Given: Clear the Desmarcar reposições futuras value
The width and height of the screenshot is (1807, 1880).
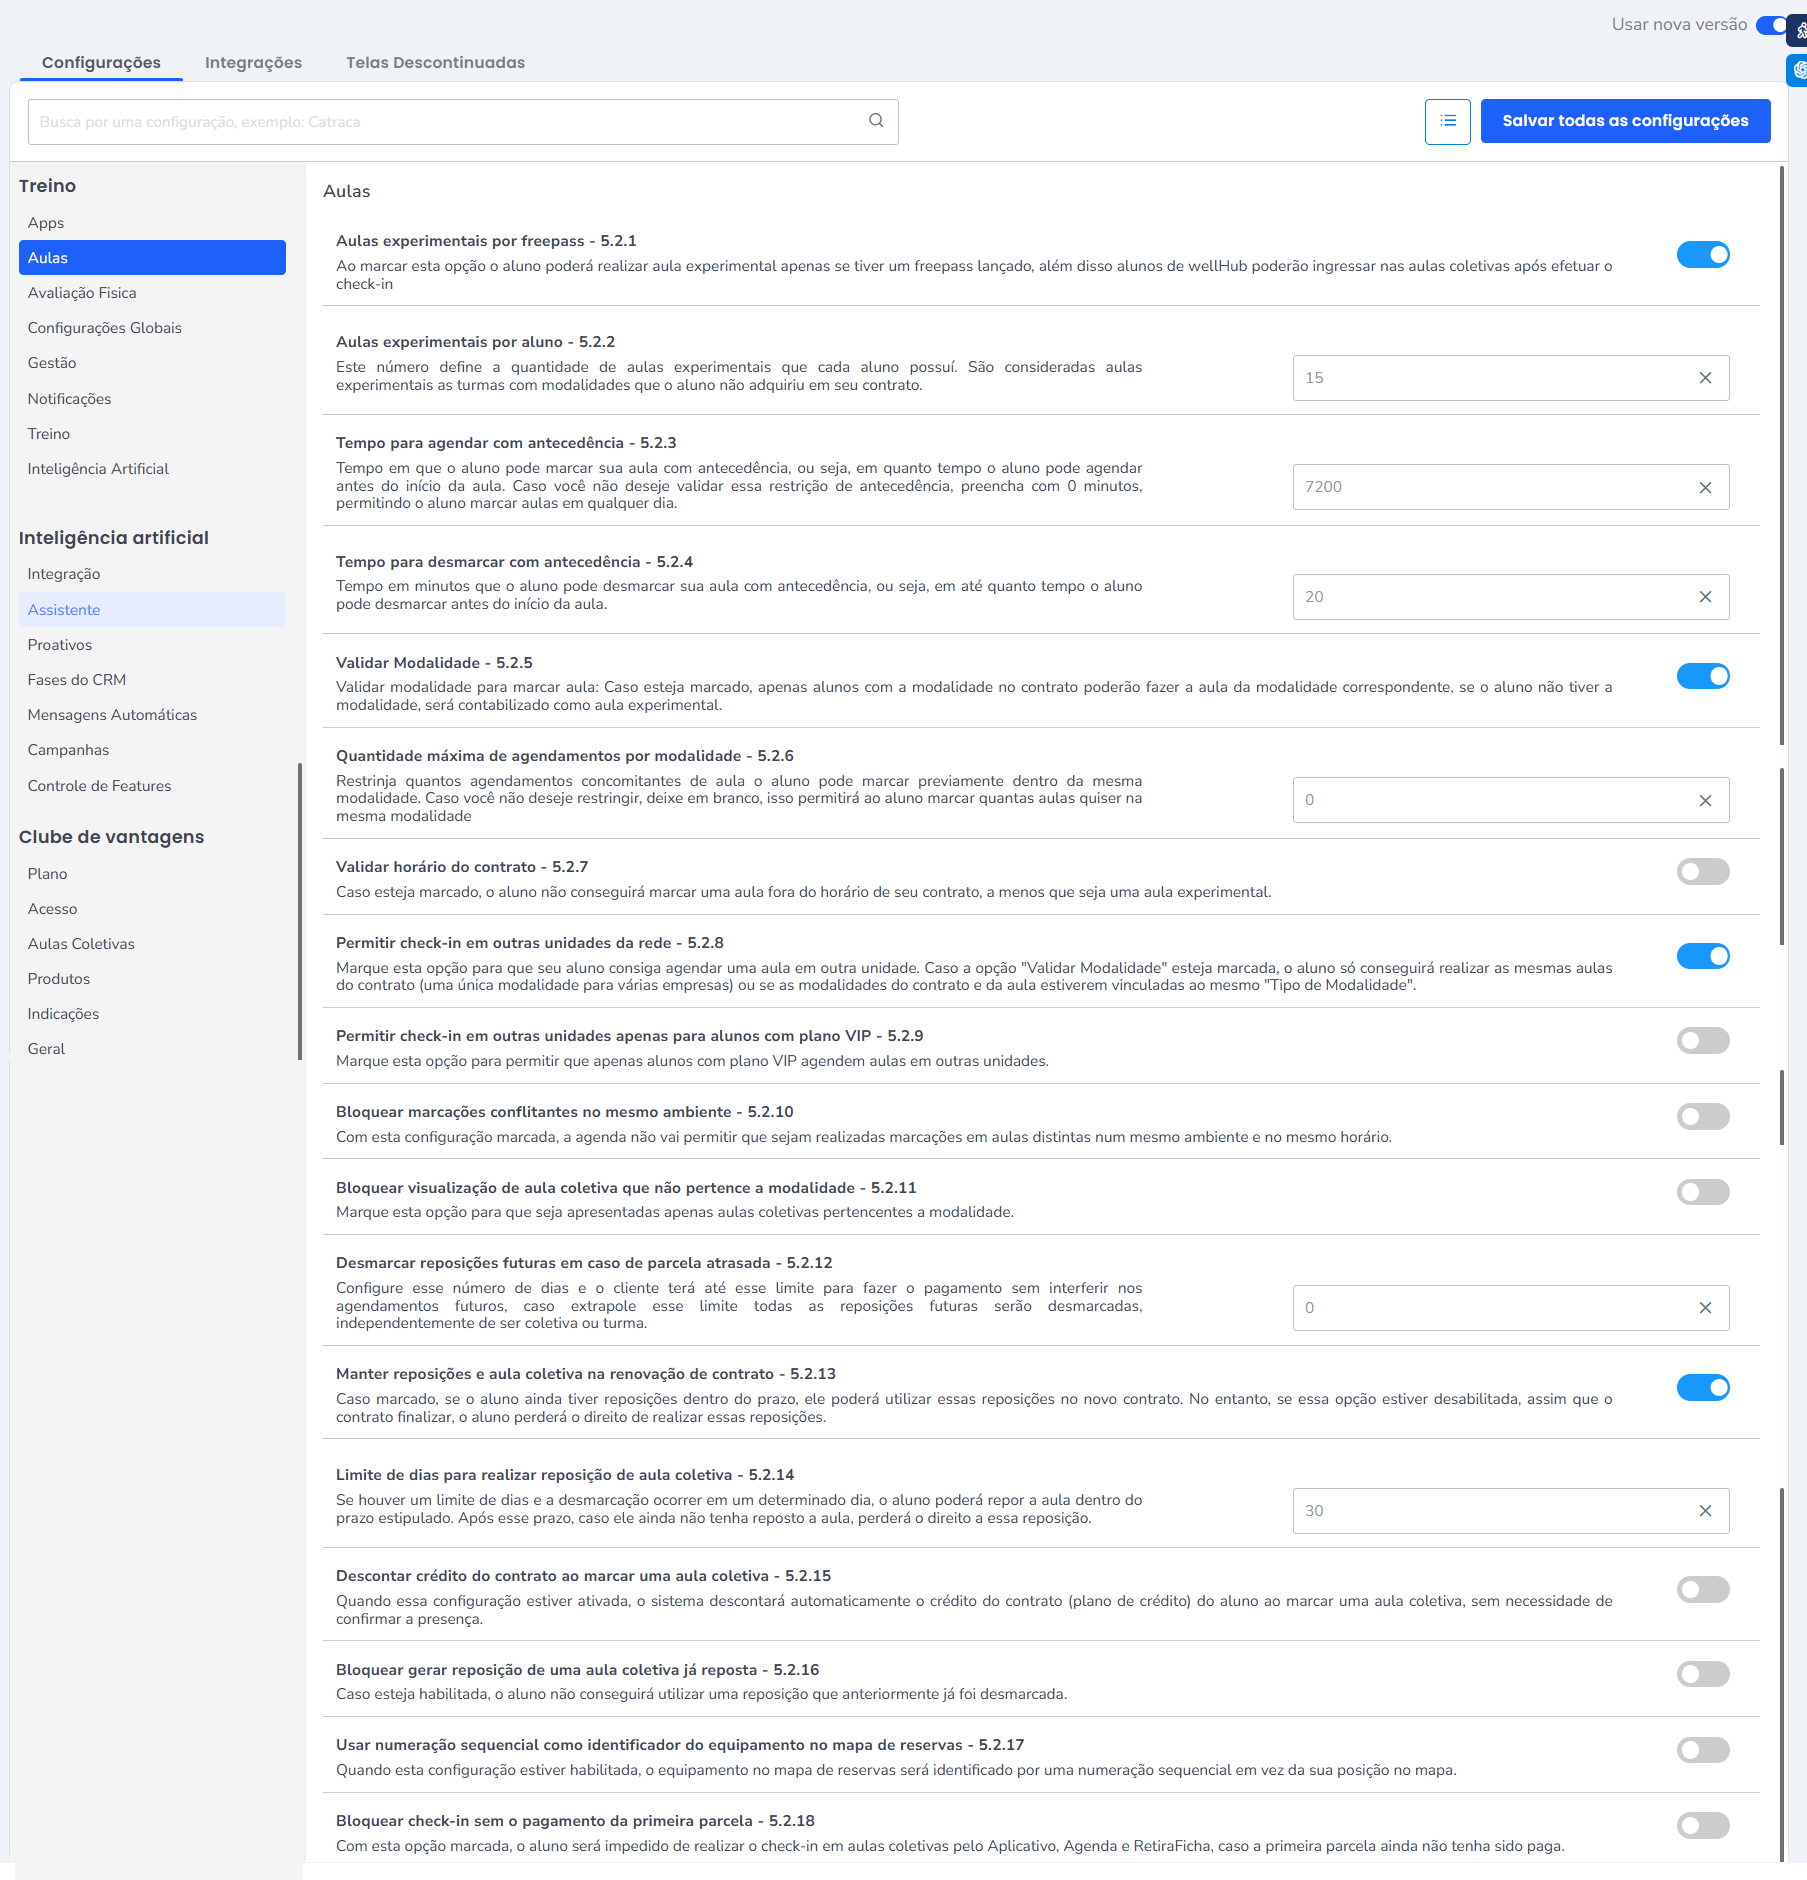Looking at the screenshot, I should (x=1705, y=1308).
